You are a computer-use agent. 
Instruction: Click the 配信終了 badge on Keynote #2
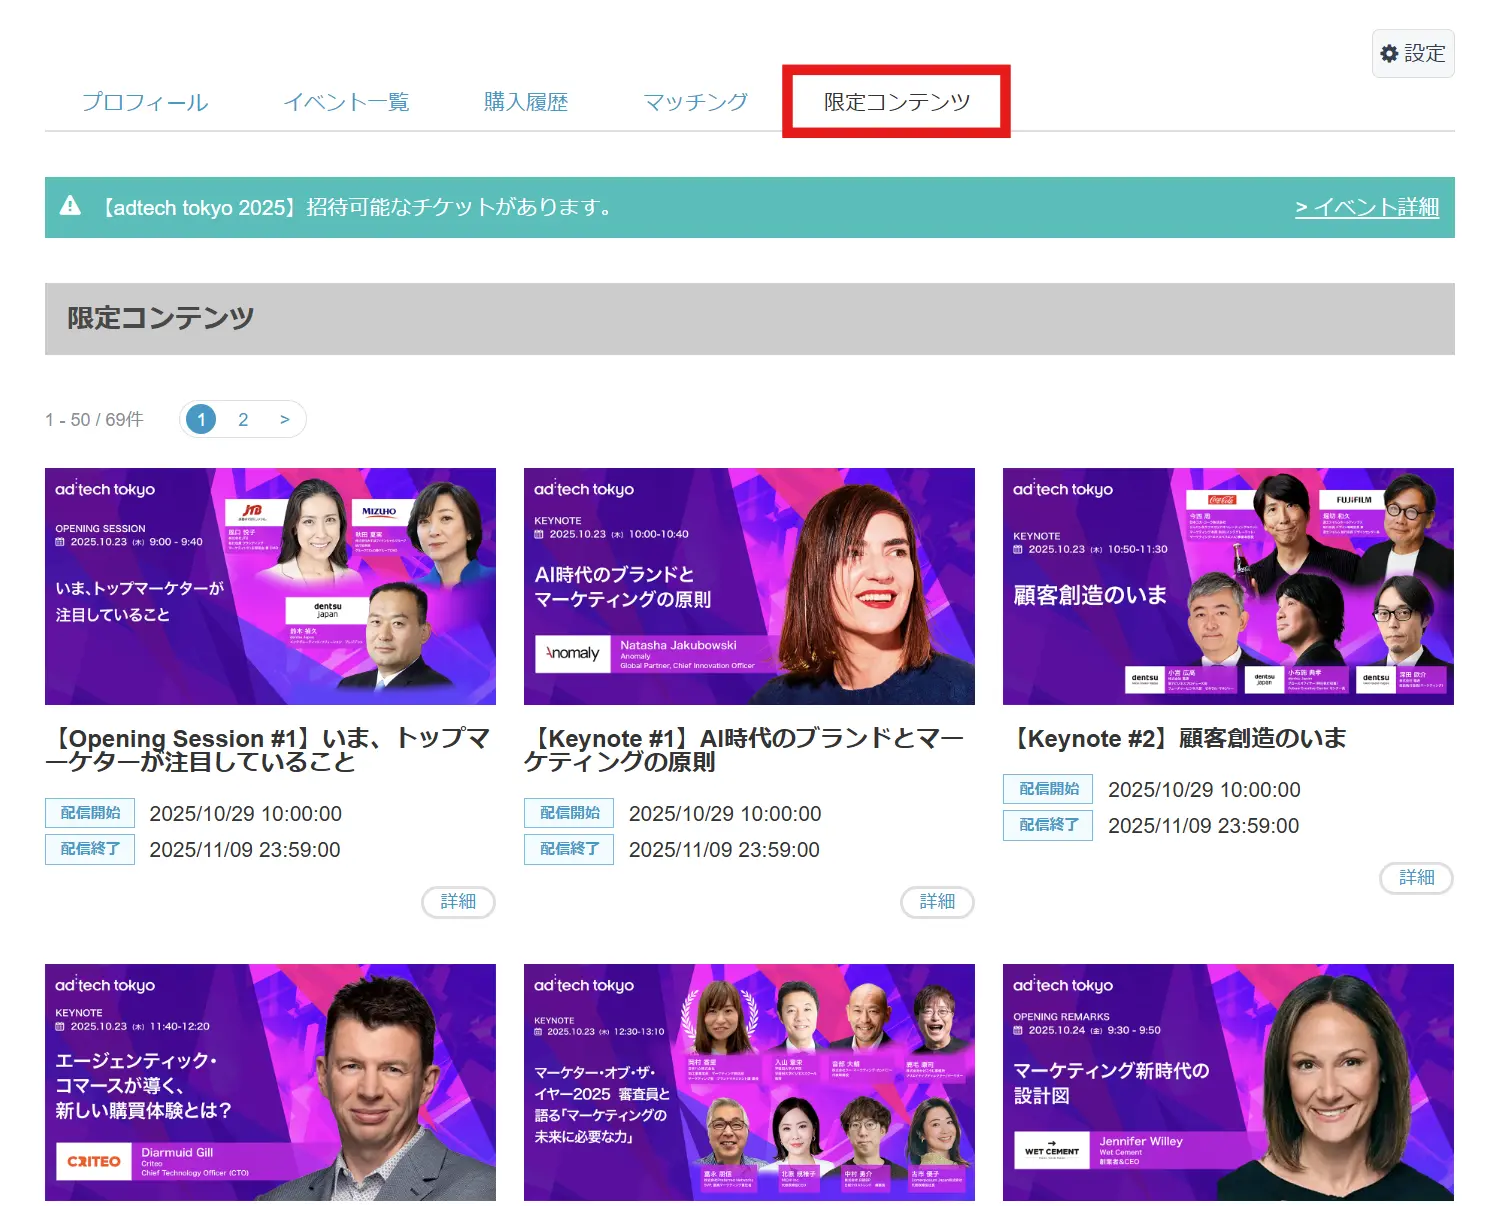coord(1047,825)
